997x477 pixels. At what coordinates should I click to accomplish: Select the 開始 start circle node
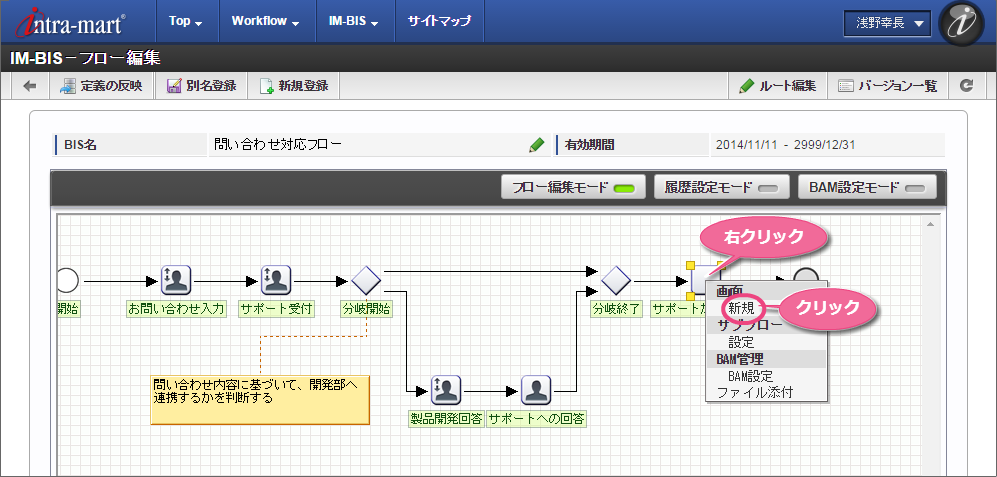[67, 280]
